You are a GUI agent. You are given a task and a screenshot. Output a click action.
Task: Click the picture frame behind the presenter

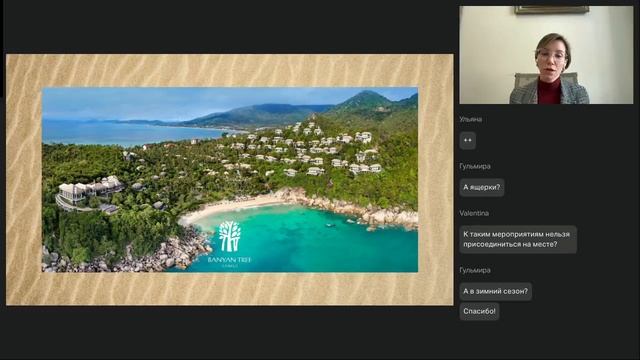551,10
